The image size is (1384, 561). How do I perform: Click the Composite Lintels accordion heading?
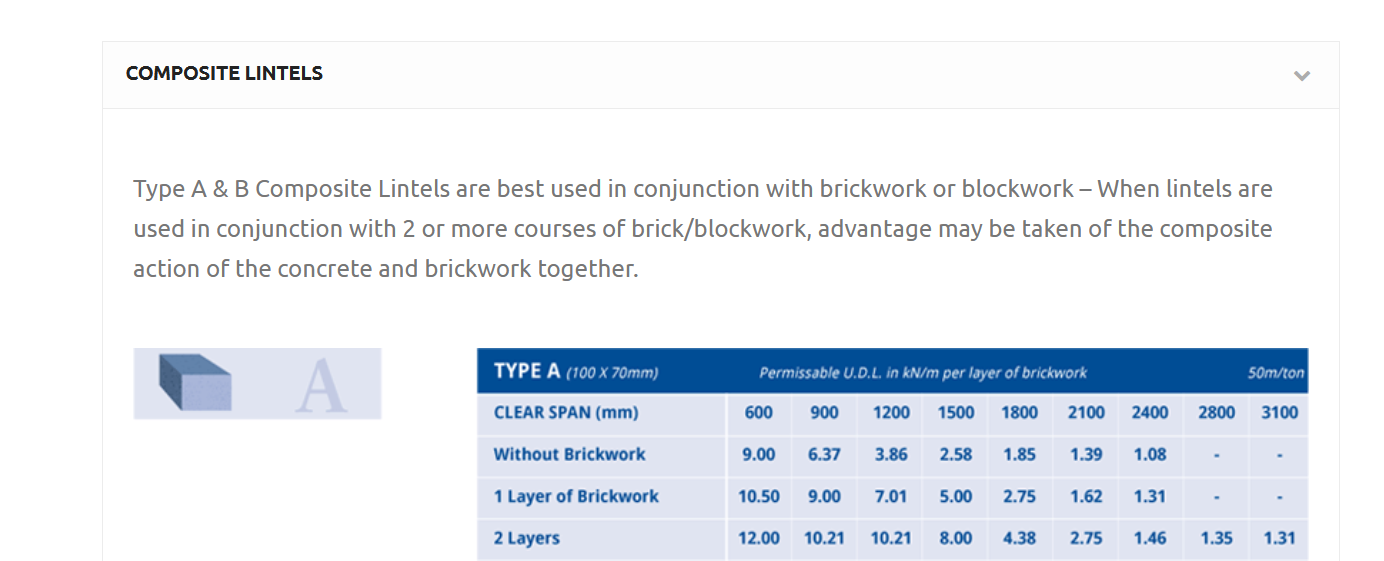click(224, 73)
